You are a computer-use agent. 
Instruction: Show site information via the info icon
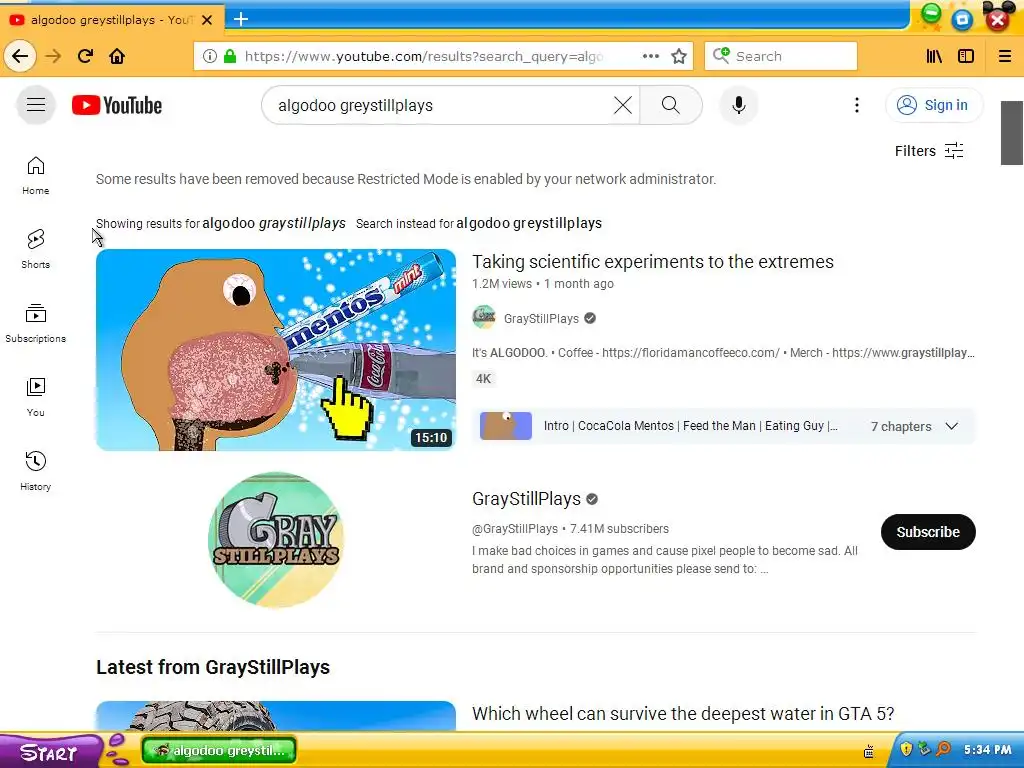(x=210, y=56)
